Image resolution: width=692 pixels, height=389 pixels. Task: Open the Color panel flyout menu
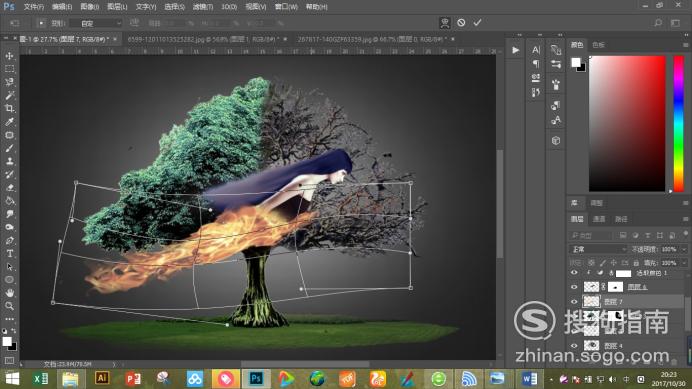click(685, 45)
